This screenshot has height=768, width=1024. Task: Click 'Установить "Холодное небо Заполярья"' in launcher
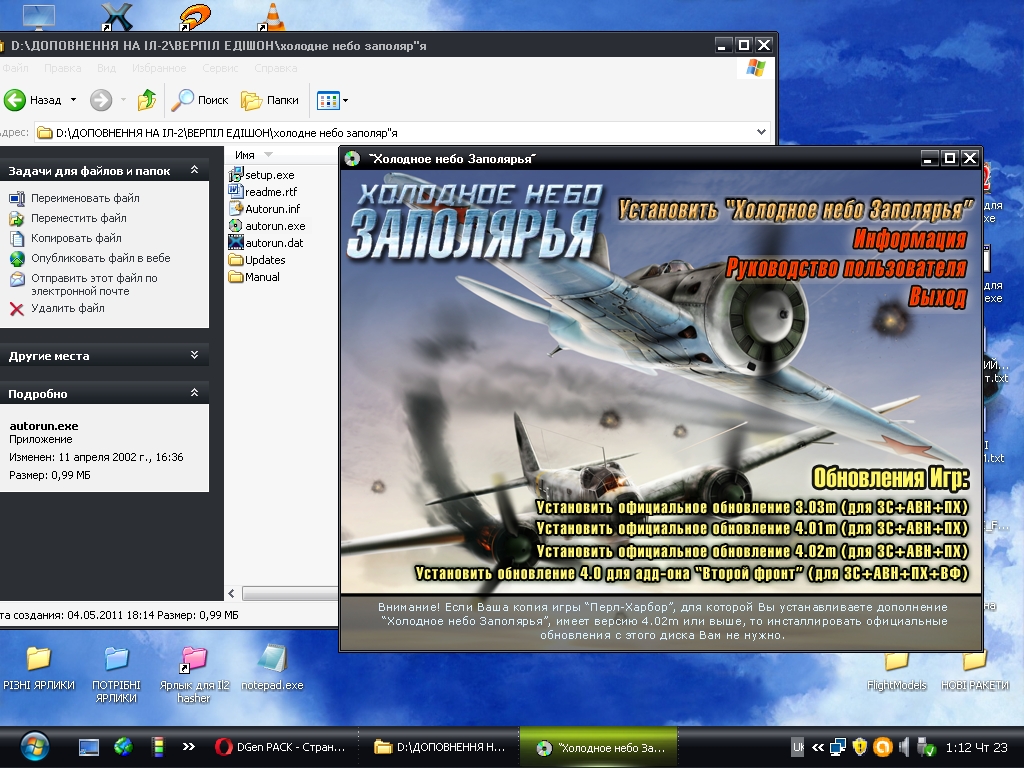[x=795, y=210]
